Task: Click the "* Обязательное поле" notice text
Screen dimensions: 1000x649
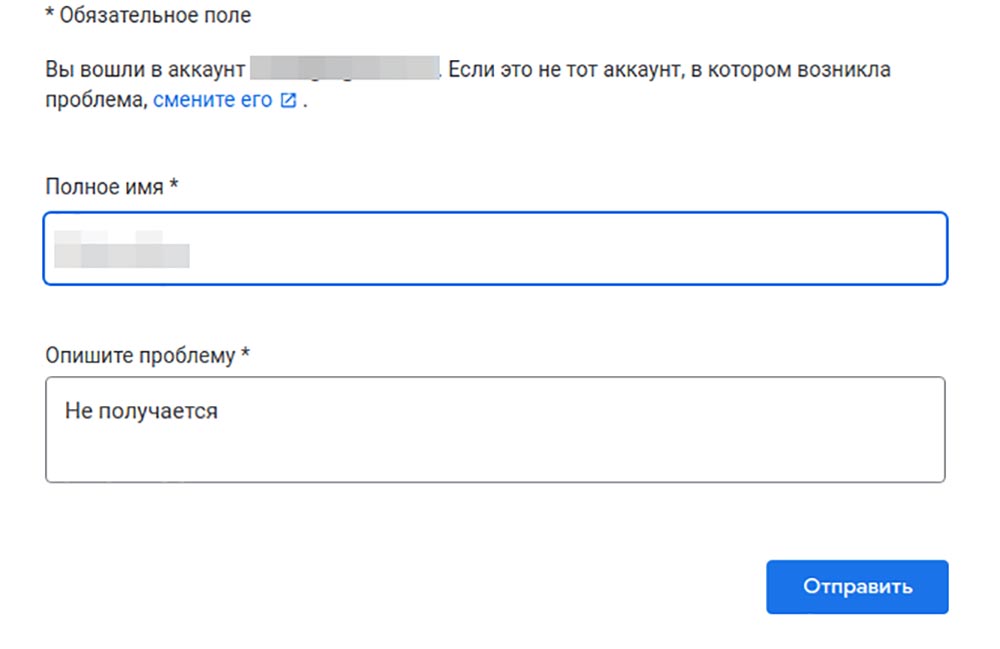Action: click(x=148, y=16)
